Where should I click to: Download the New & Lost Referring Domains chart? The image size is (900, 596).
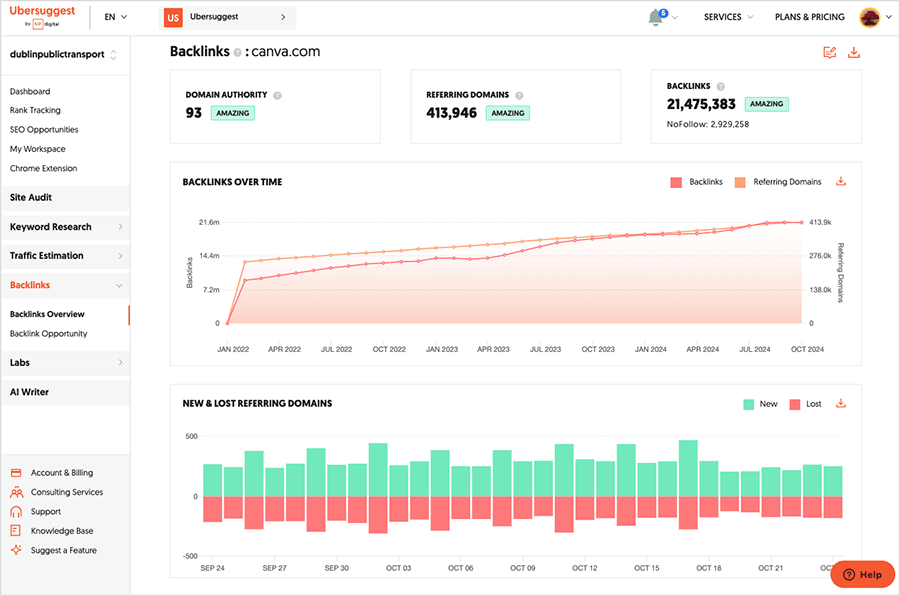841,404
